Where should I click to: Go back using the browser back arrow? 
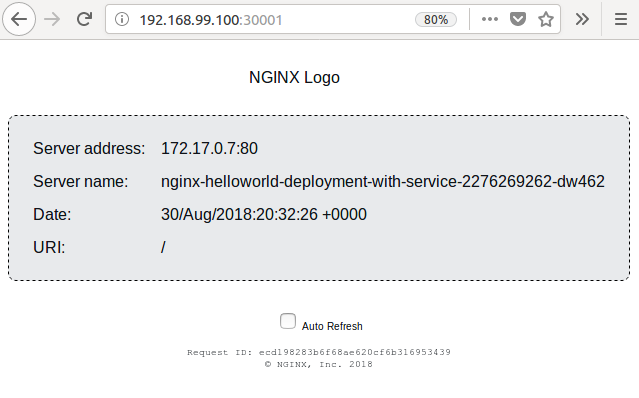pos(19,19)
